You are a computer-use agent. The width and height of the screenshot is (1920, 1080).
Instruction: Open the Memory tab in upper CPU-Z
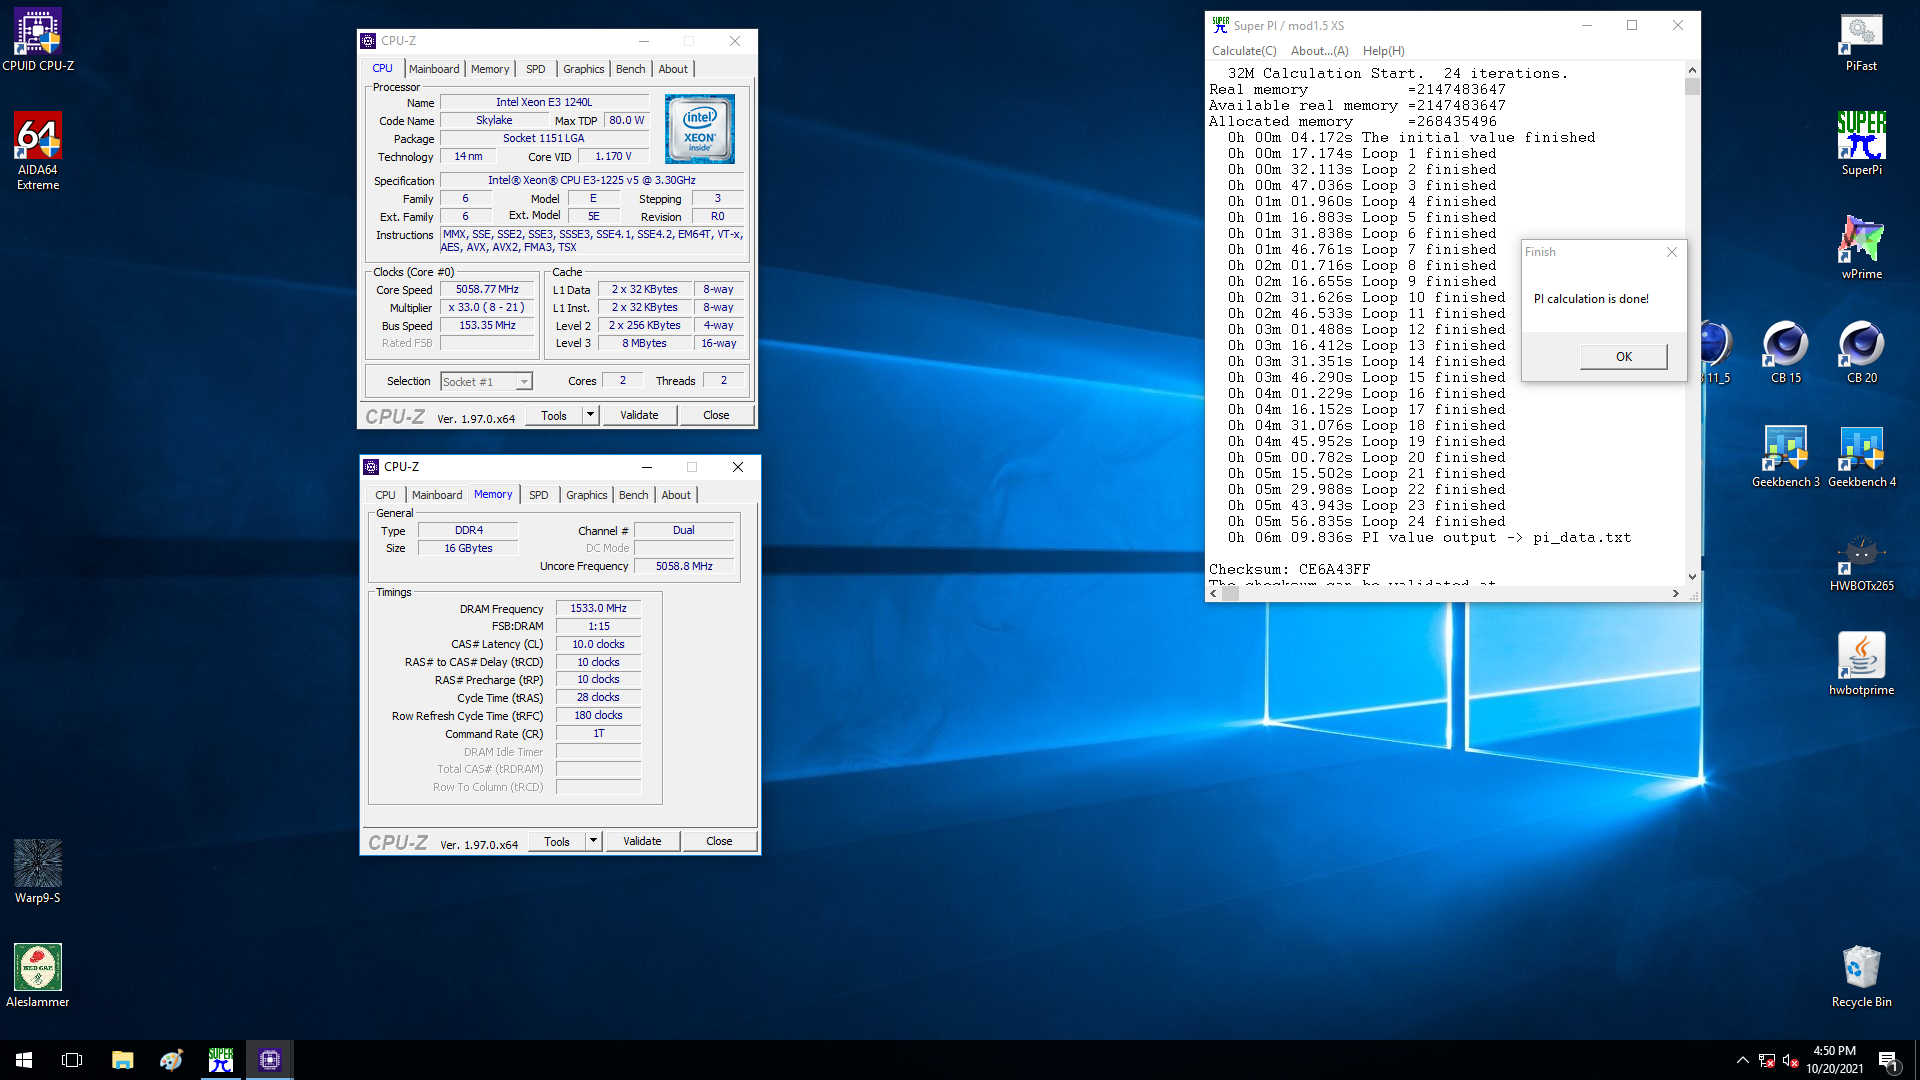coord(490,69)
